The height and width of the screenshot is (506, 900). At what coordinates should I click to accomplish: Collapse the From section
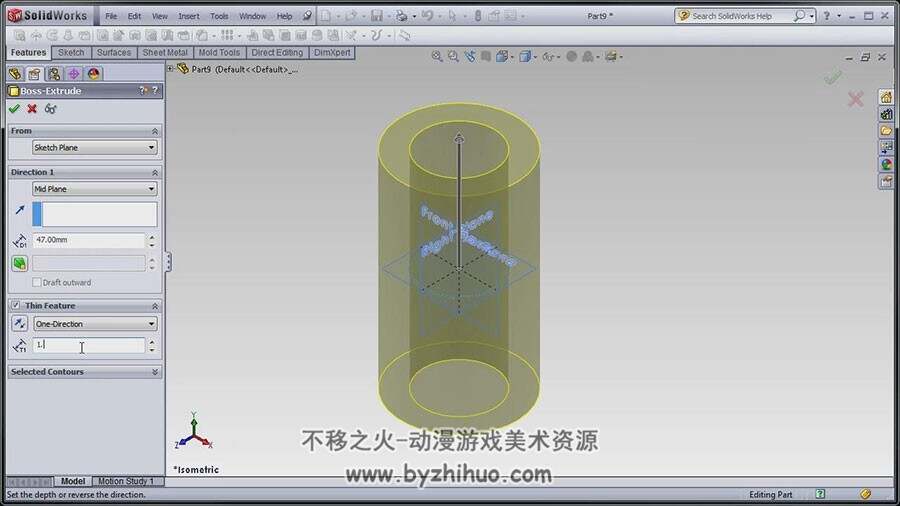click(x=154, y=131)
